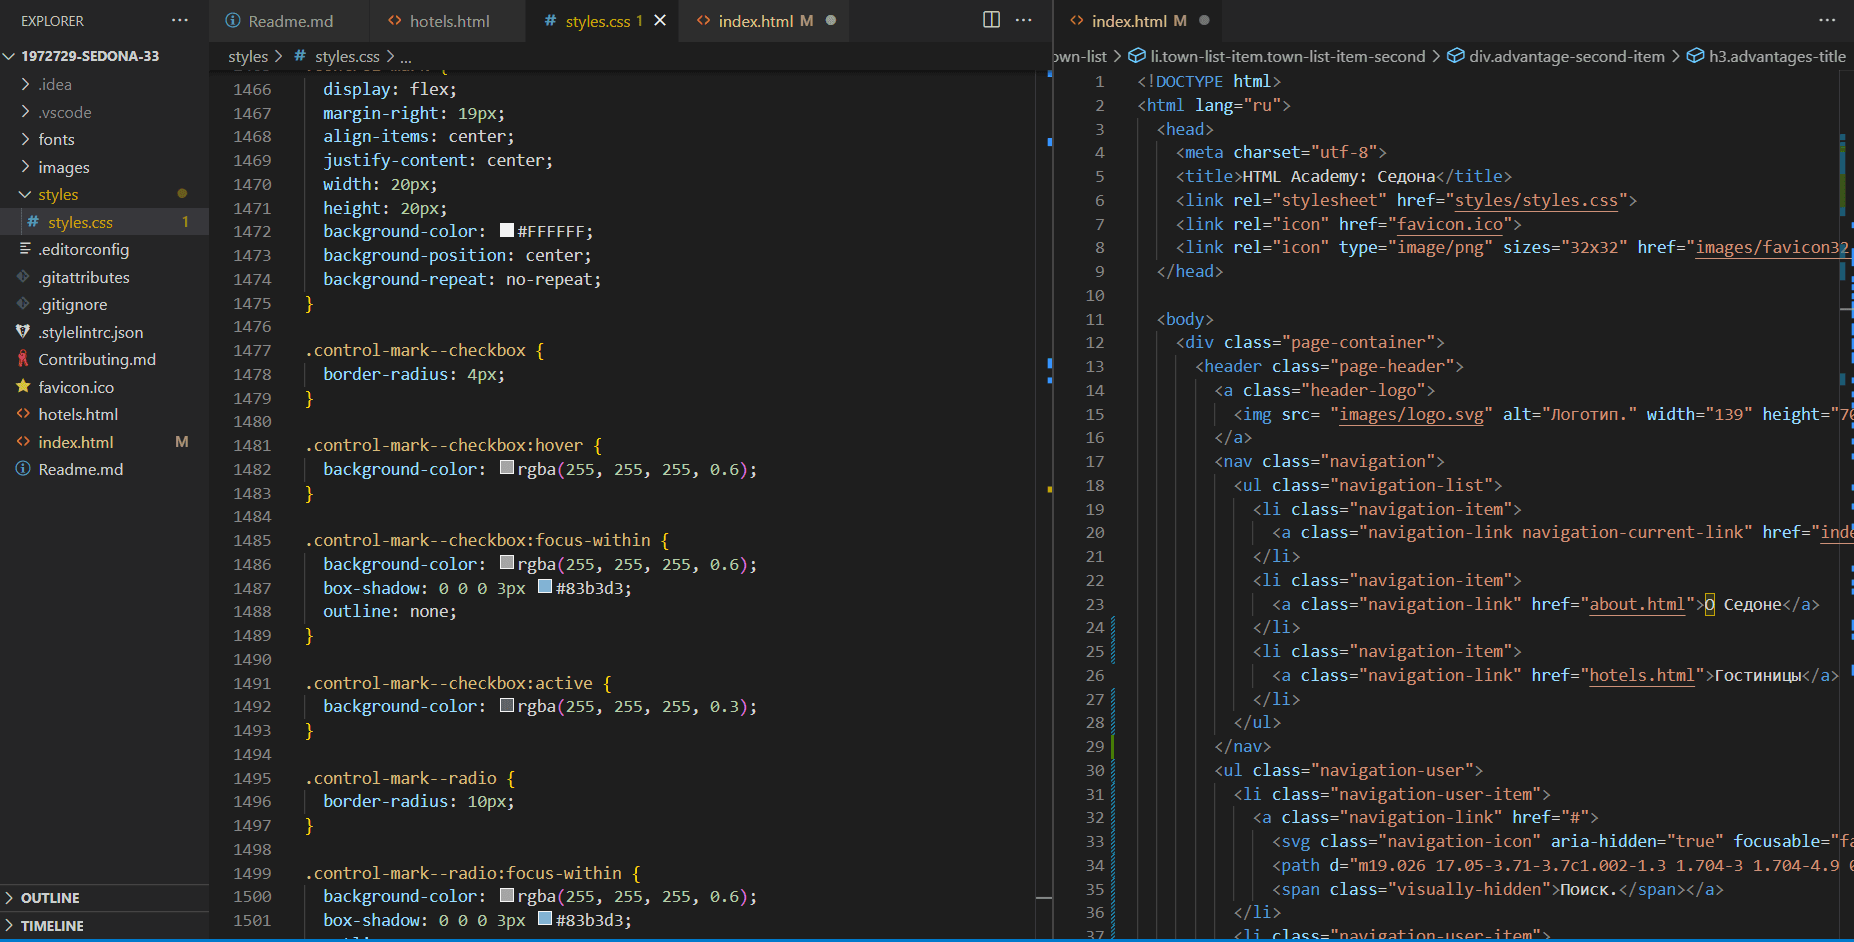
Task: Open rgba 0.3 color swatch on line 1492
Action: point(507,706)
